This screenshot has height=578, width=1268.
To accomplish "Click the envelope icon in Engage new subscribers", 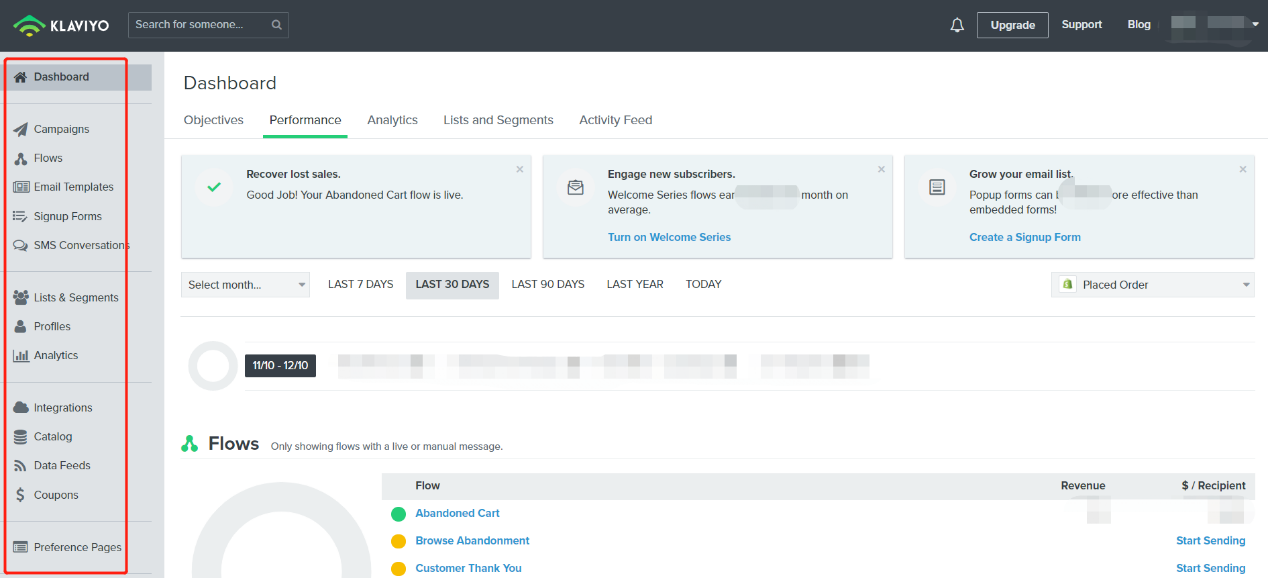I will 575,187.
